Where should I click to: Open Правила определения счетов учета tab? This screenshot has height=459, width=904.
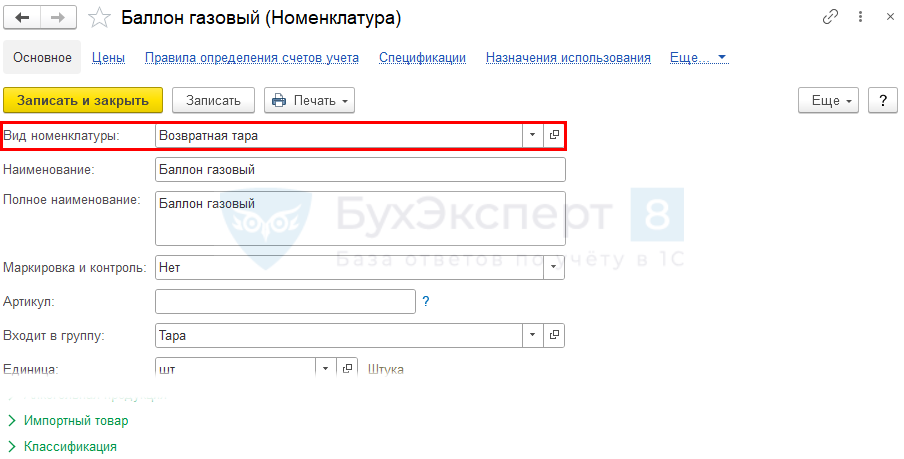click(x=252, y=58)
